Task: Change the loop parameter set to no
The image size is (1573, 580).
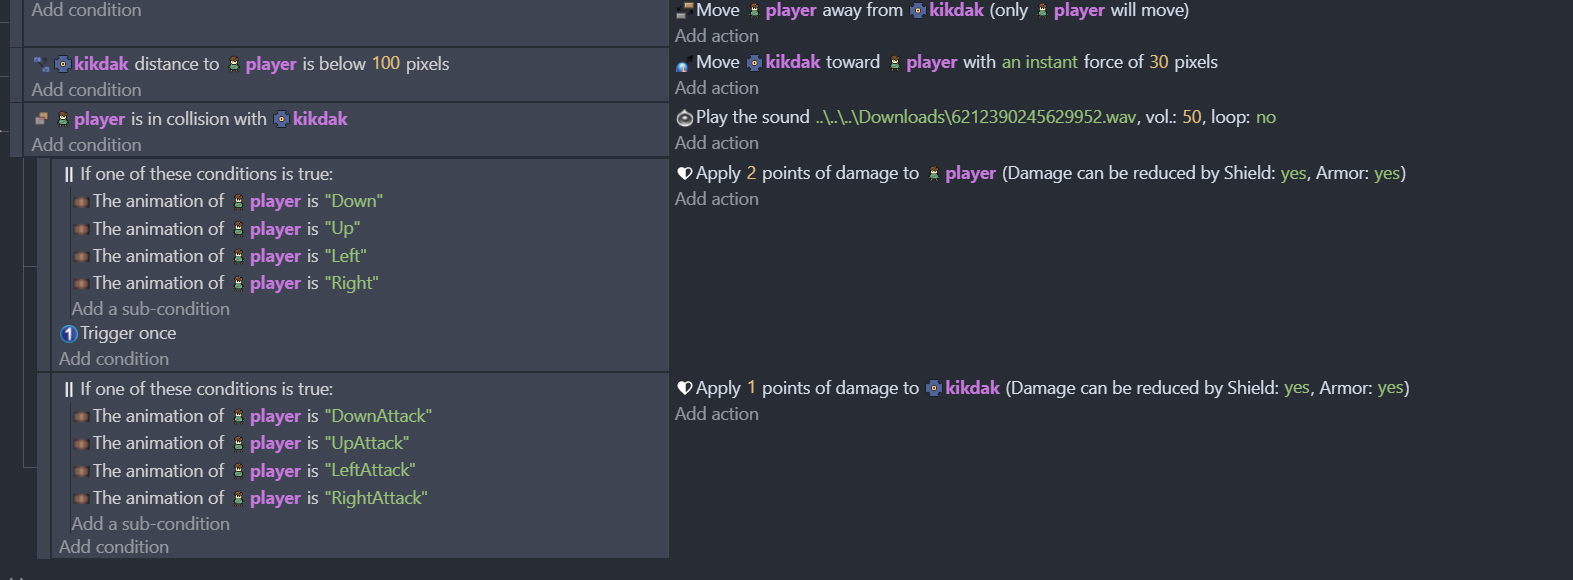Action: 1266,117
